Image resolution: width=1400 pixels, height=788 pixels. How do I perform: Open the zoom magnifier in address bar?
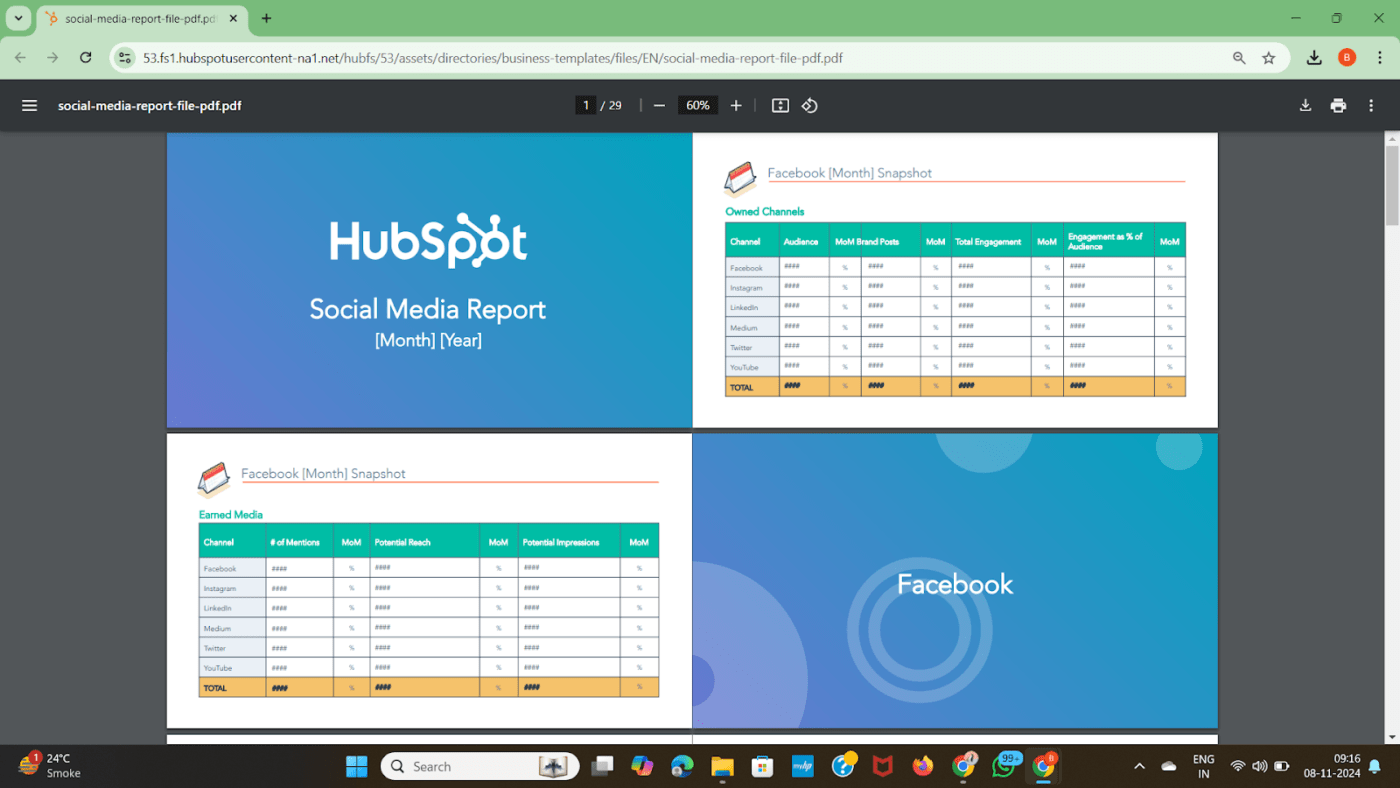1239,58
